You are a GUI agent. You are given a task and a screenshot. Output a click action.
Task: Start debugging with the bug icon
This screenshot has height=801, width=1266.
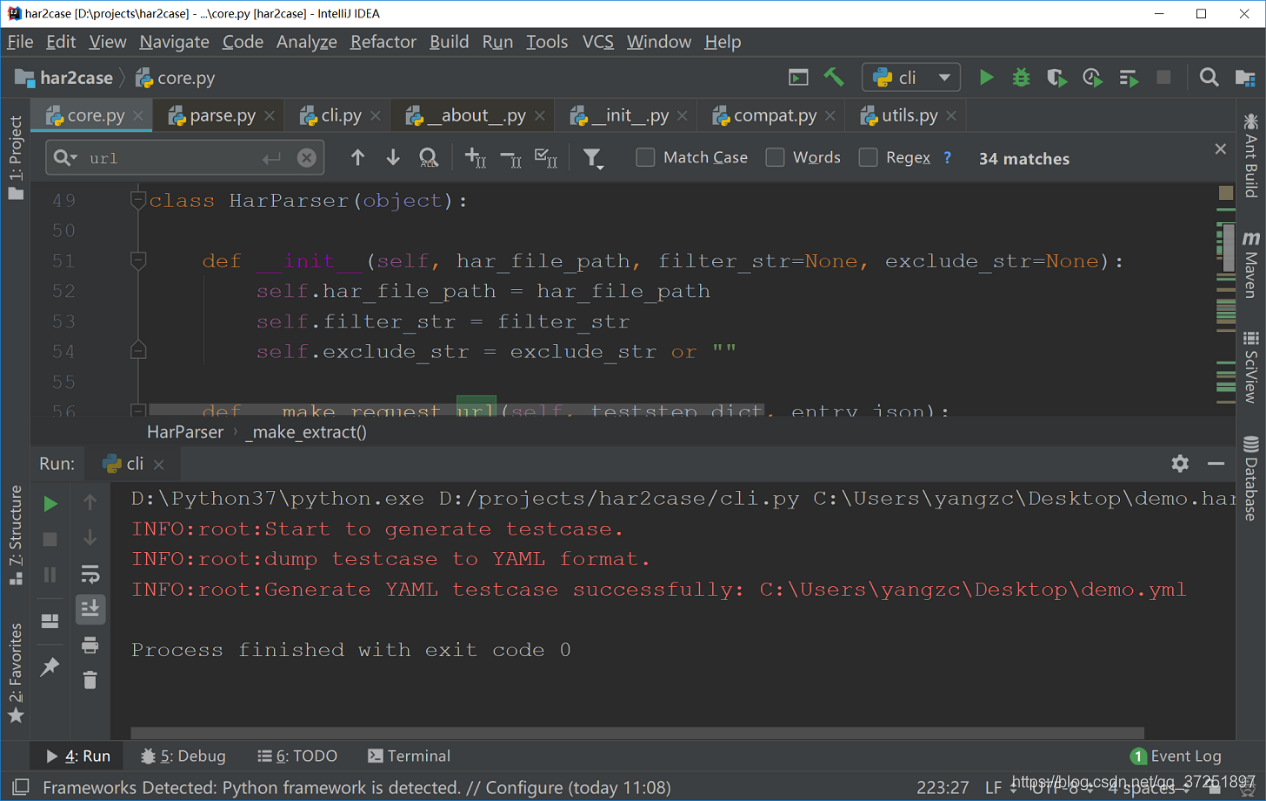(1021, 77)
